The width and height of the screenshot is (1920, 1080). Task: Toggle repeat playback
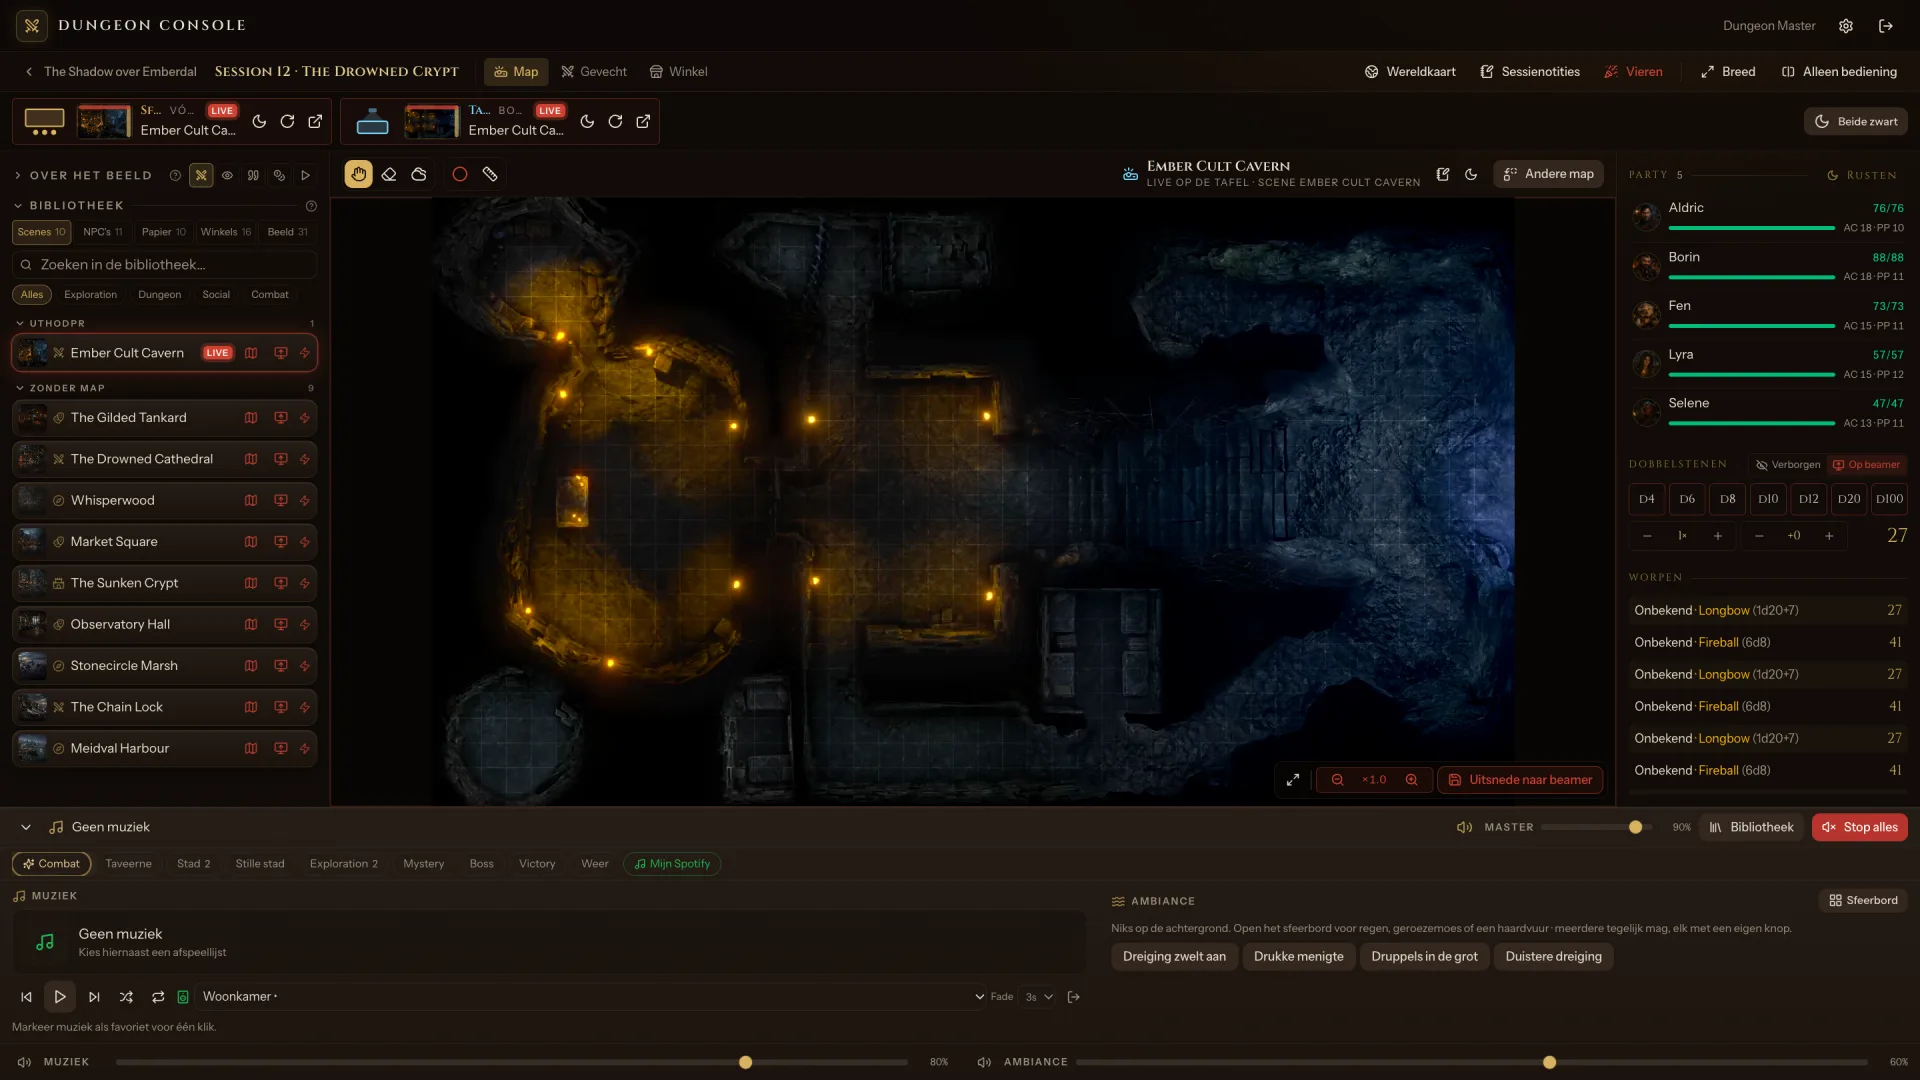(x=158, y=997)
